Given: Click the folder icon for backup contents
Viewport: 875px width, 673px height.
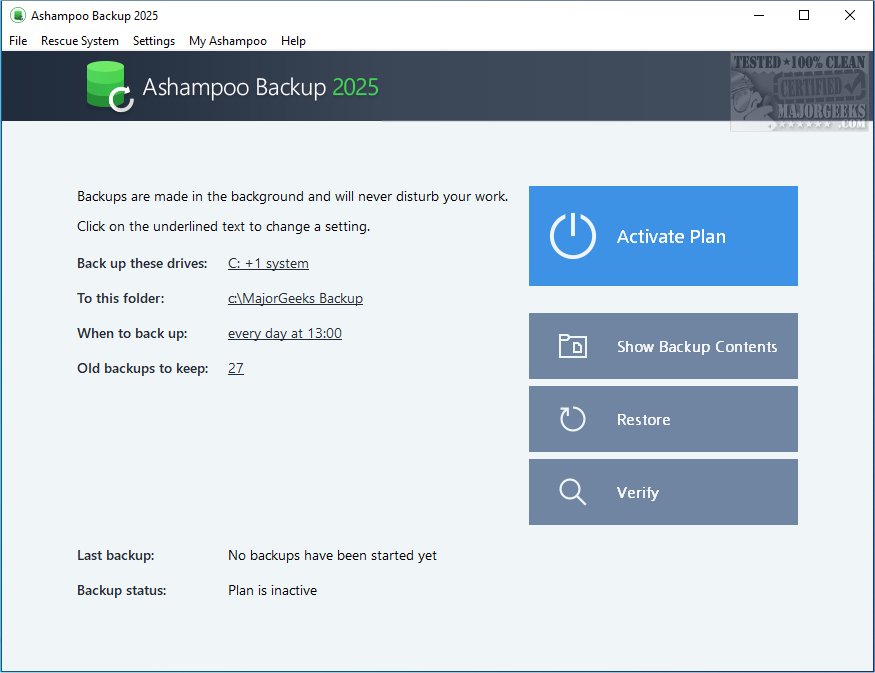Looking at the screenshot, I should (572, 347).
